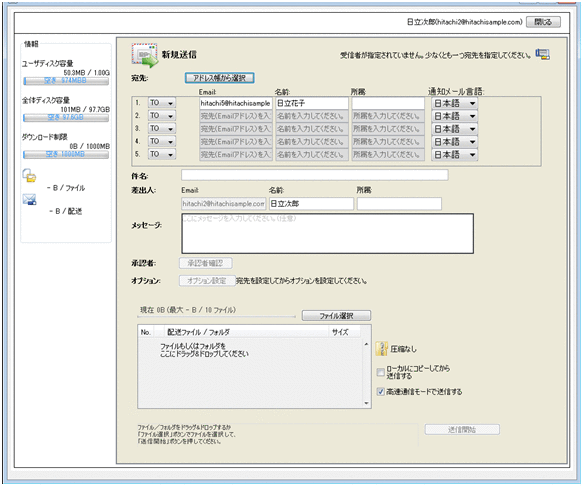Click the サイズ column header
The width and height of the screenshot is (585, 488).
pyautogui.click(x=344, y=332)
